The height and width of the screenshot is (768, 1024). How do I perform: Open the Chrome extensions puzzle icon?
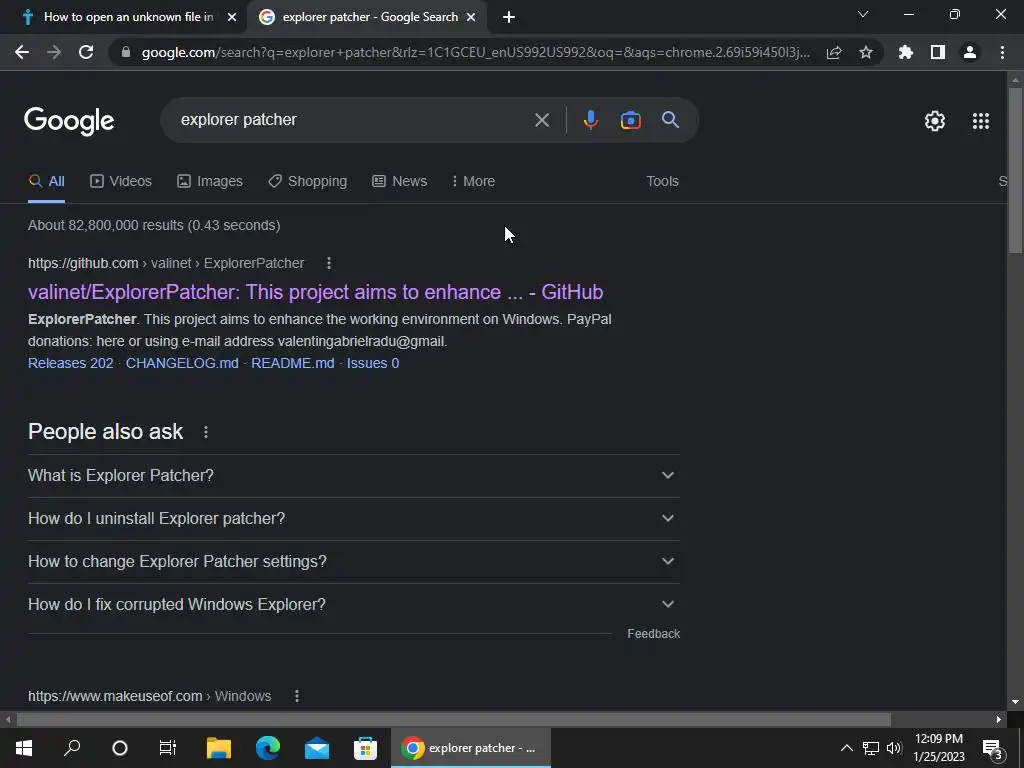[905, 52]
